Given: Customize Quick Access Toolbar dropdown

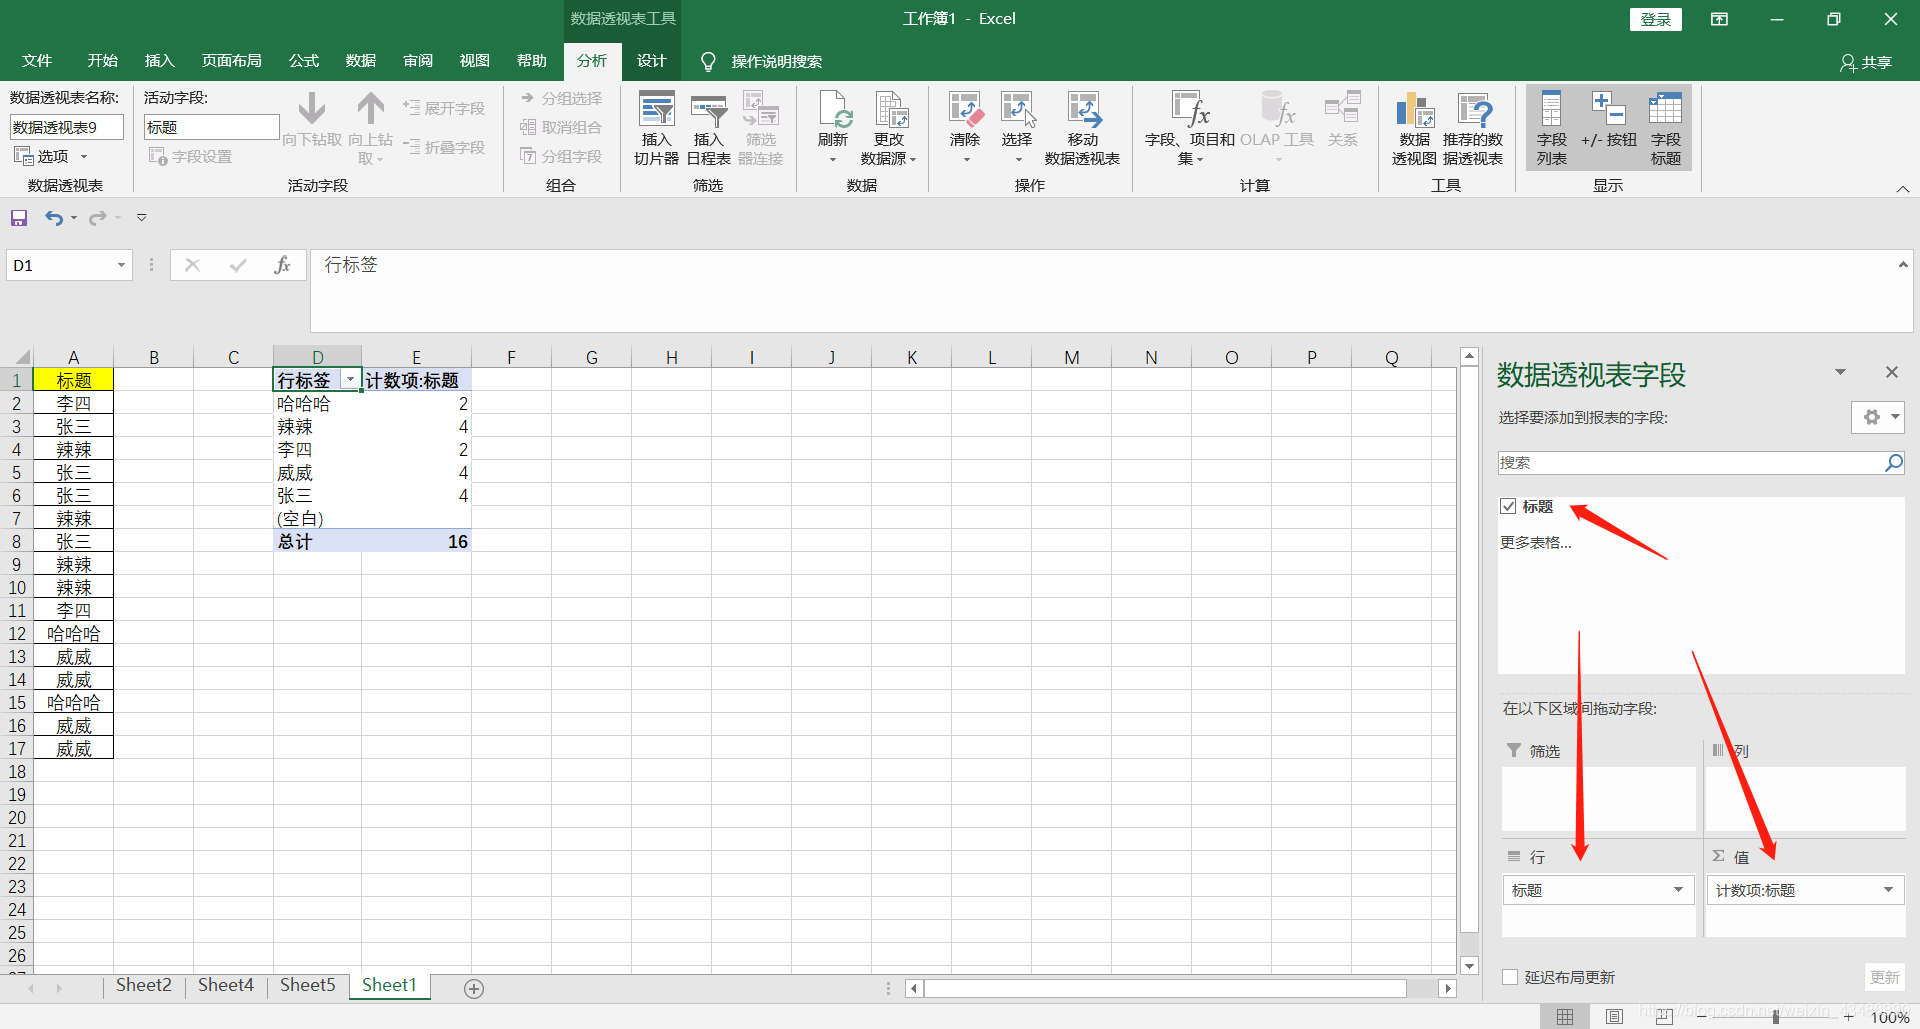Looking at the screenshot, I should [142, 217].
